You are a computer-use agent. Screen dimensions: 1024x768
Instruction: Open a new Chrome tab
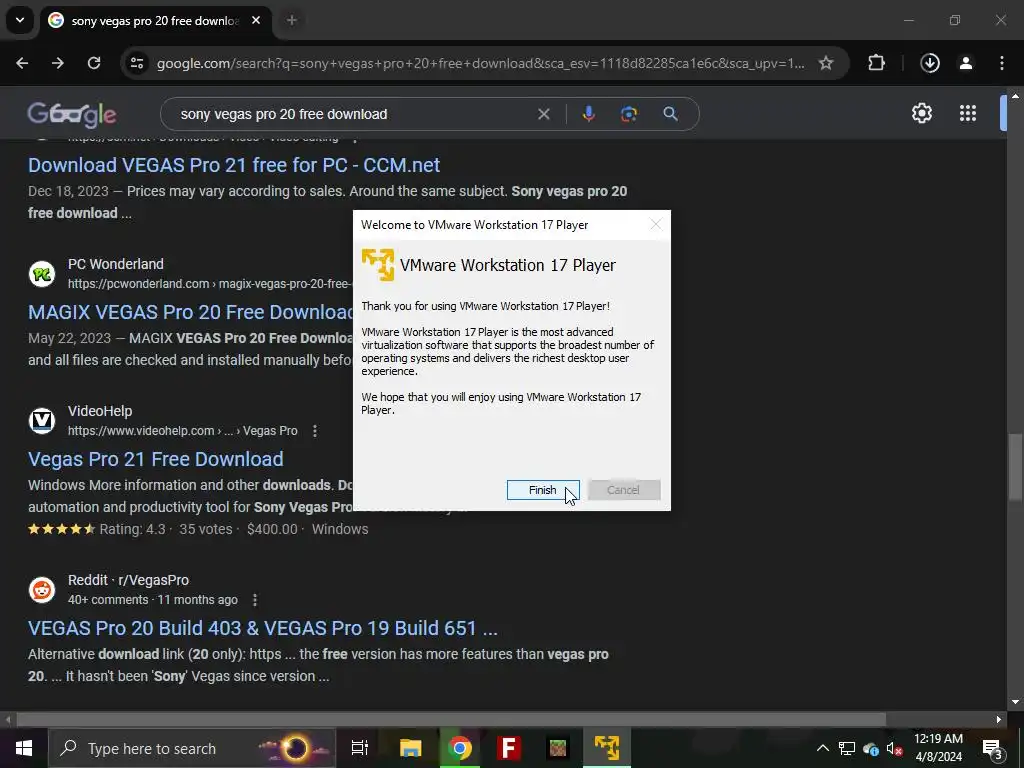click(x=292, y=21)
